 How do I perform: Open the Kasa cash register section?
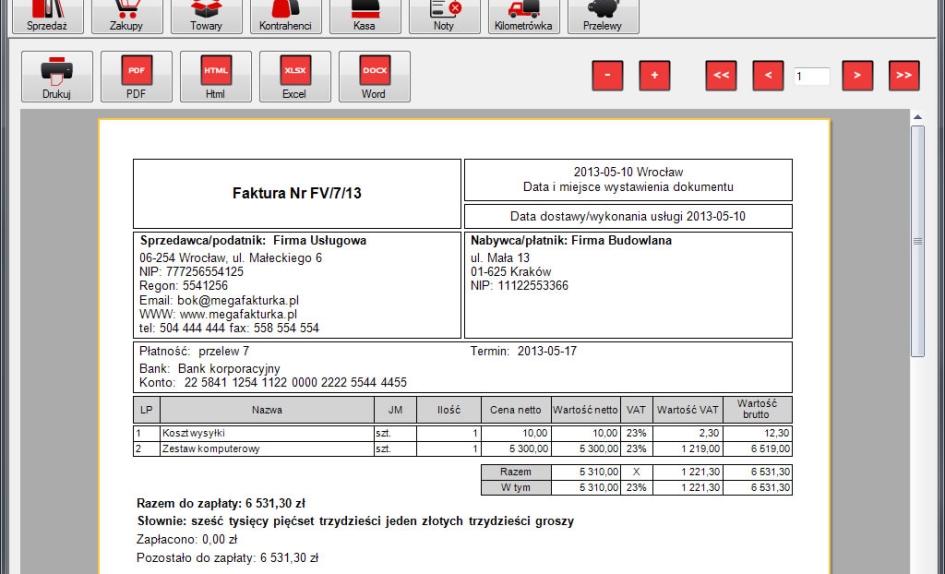click(x=365, y=15)
